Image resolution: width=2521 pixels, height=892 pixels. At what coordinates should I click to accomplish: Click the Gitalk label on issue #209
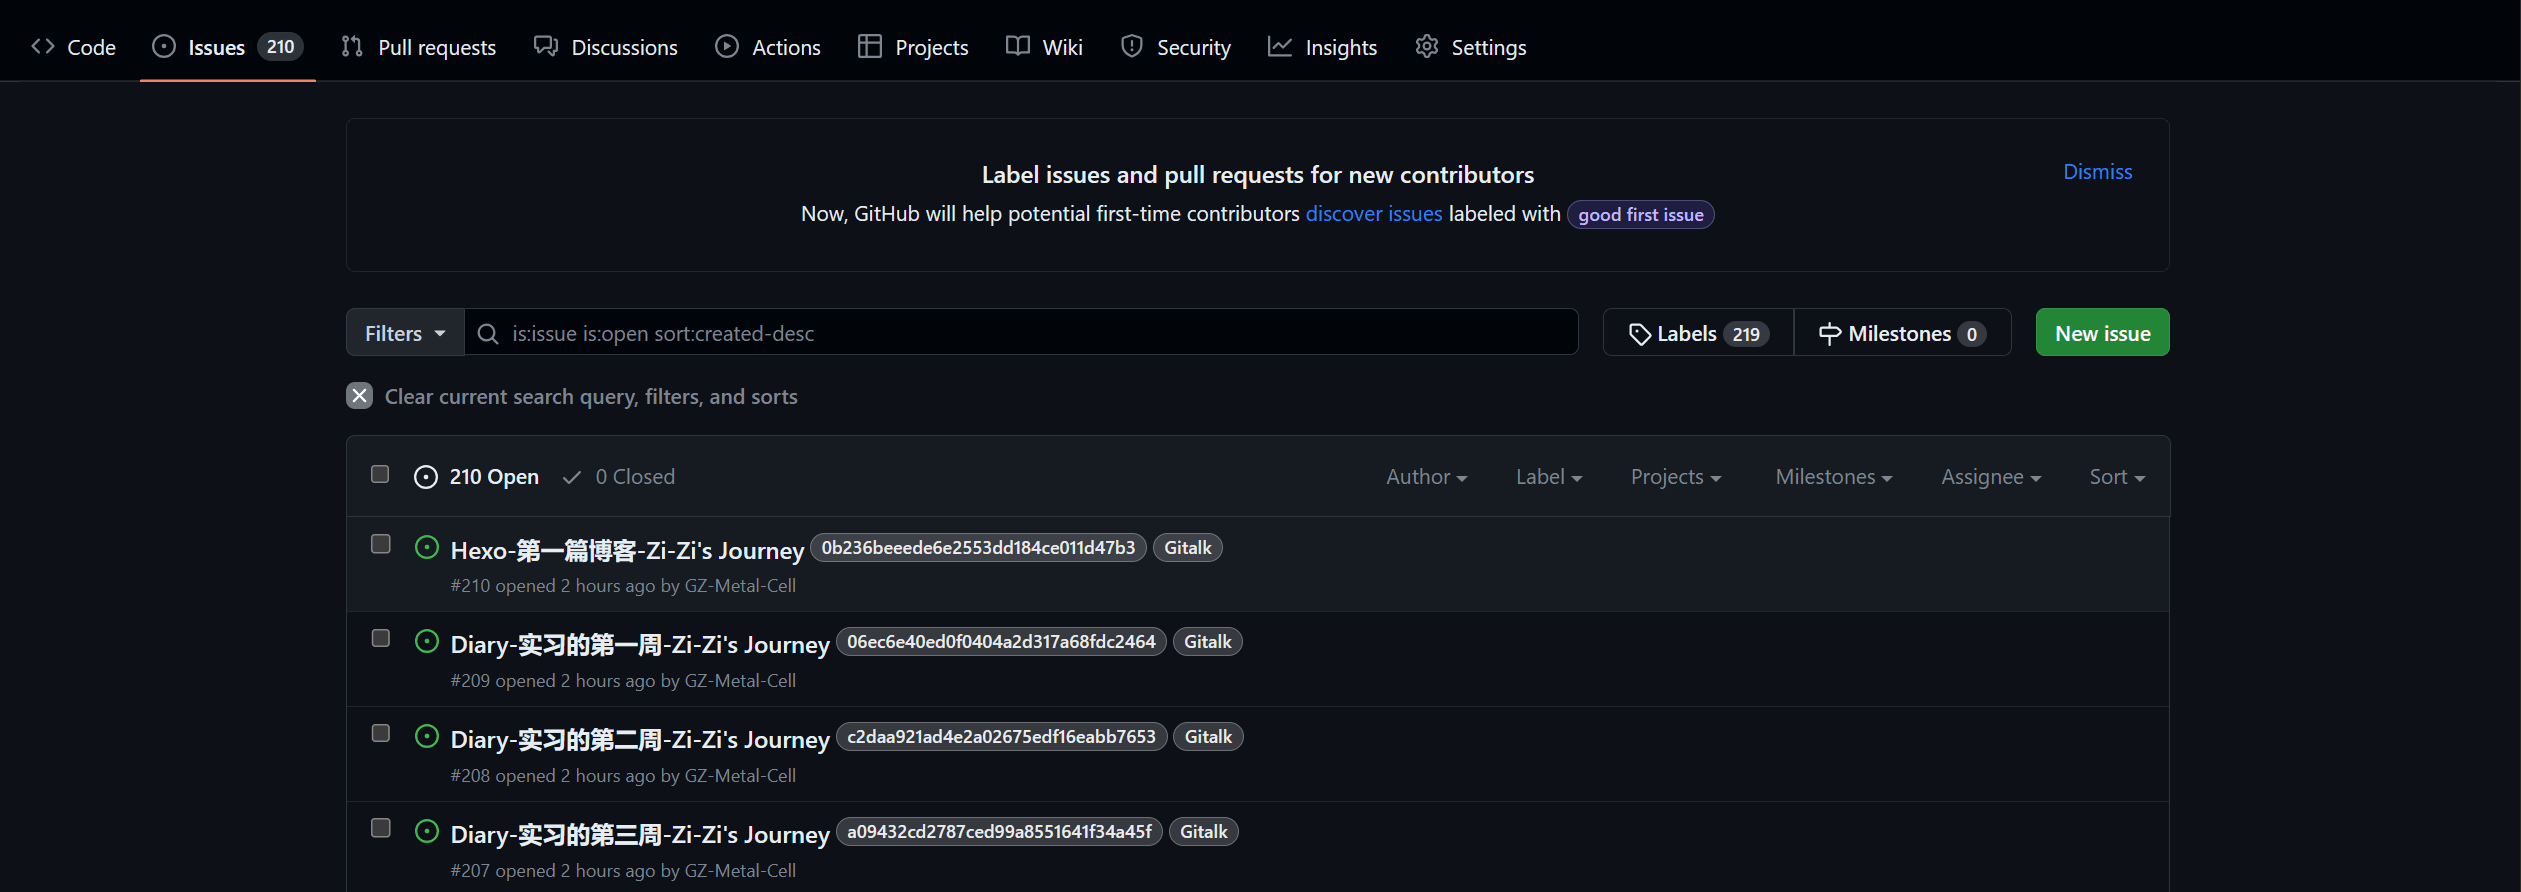pyautogui.click(x=1208, y=642)
